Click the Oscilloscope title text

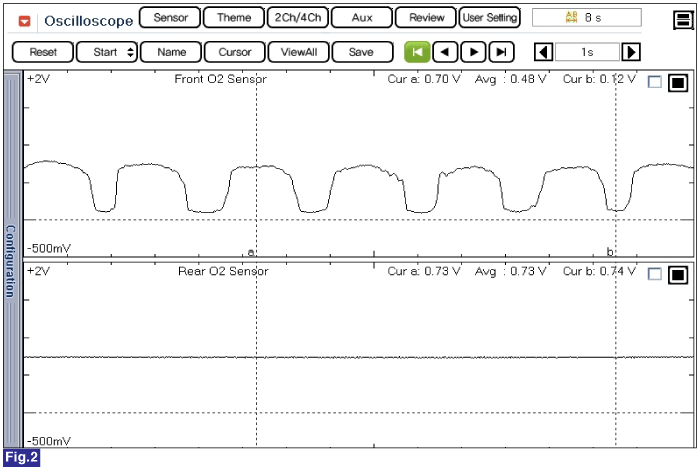point(88,21)
